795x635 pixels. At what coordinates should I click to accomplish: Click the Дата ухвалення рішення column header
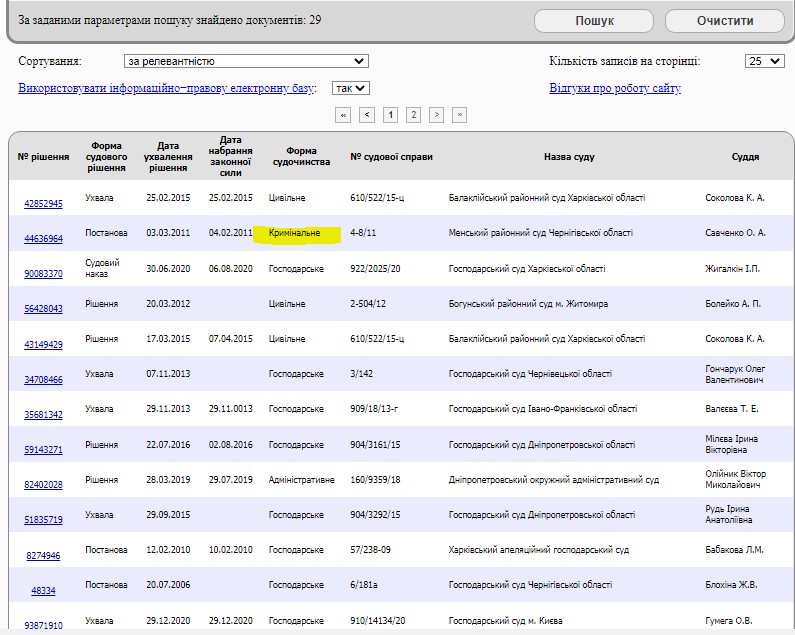[168, 157]
